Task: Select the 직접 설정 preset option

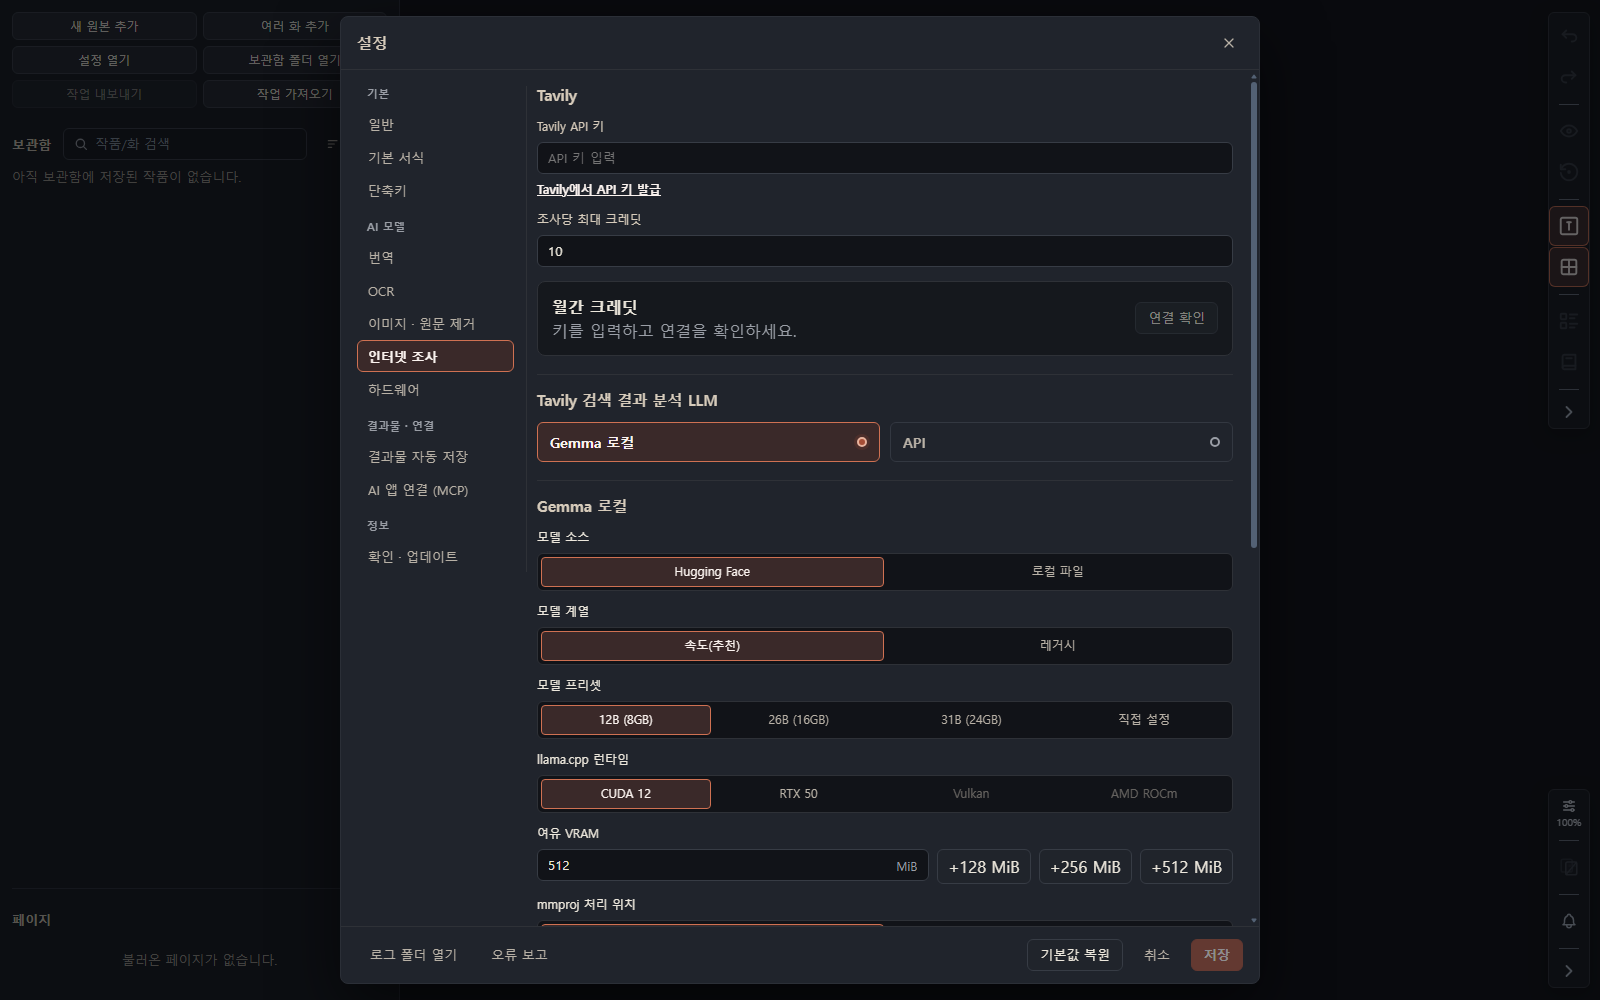Action: tap(1144, 720)
